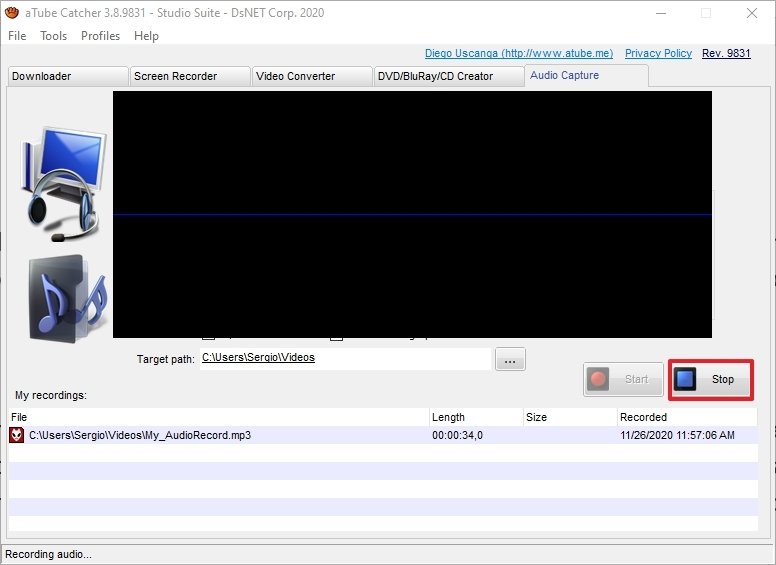
Task: Click the Rev. 9831 link
Action: coord(726,53)
